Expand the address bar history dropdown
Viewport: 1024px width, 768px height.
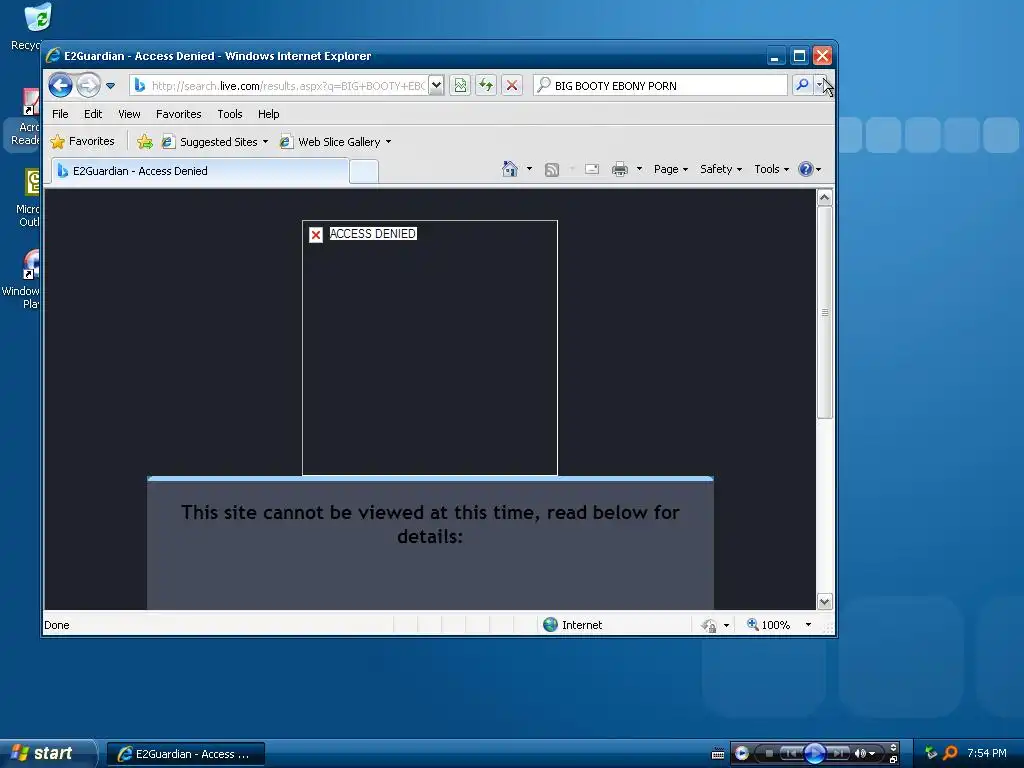coord(437,86)
